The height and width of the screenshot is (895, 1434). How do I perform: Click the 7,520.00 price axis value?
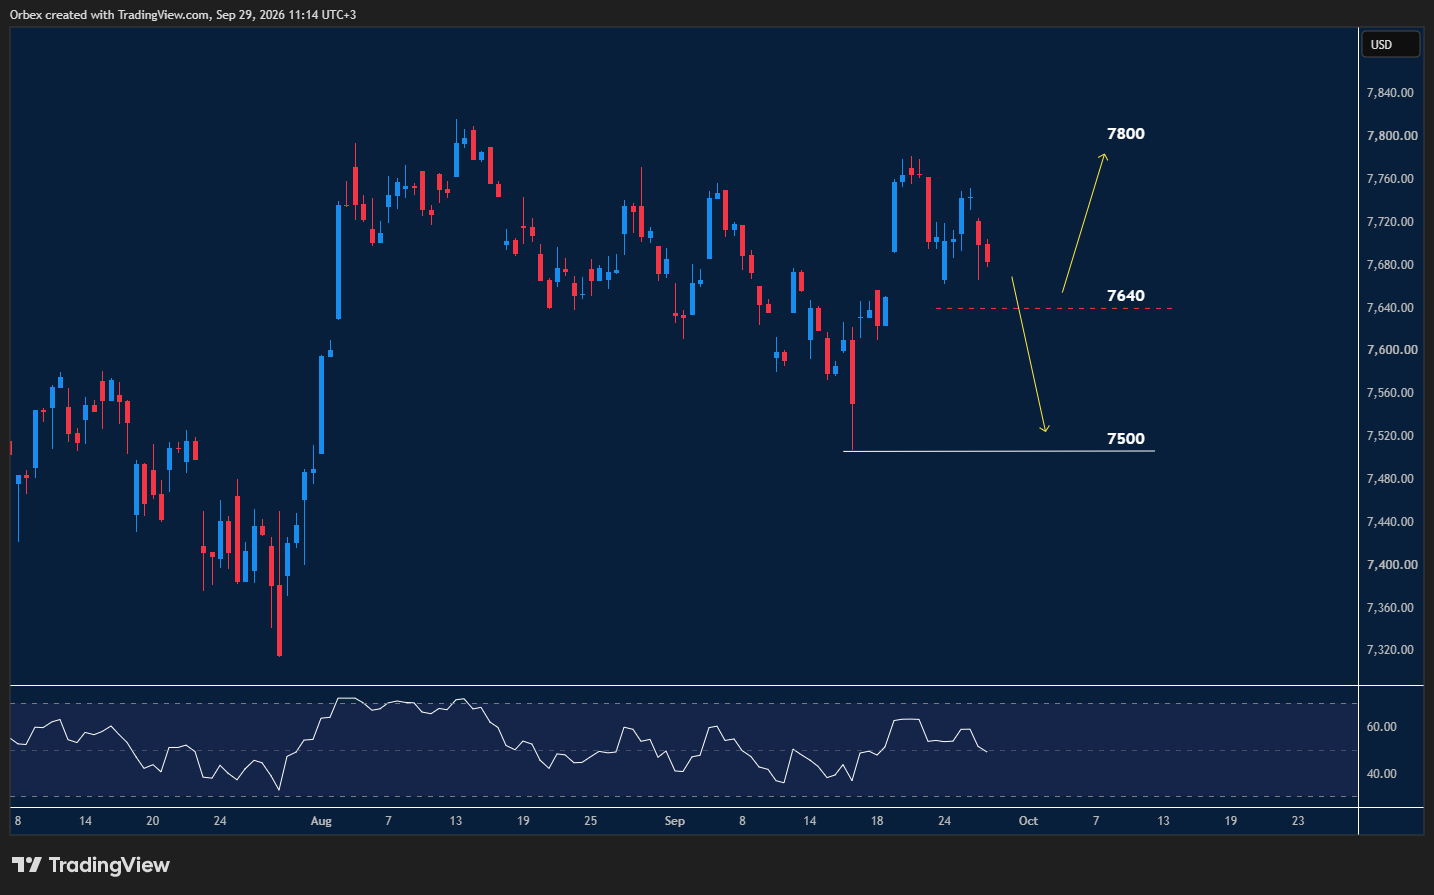click(1390, 436)
